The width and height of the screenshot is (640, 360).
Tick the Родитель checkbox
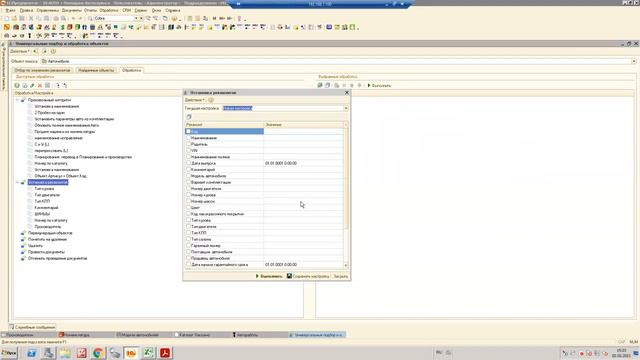coord(188,144)
